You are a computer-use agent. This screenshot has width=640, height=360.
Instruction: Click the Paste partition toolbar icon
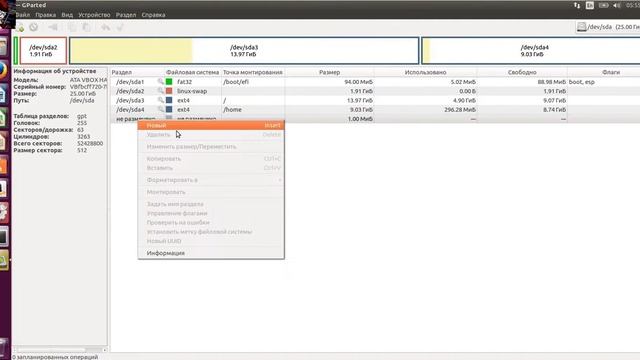(x=86, y=27)
